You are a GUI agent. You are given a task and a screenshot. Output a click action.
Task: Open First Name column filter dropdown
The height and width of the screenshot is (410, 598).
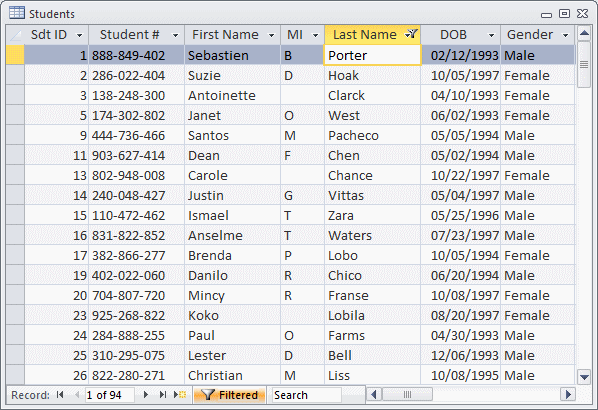(272, 35)
